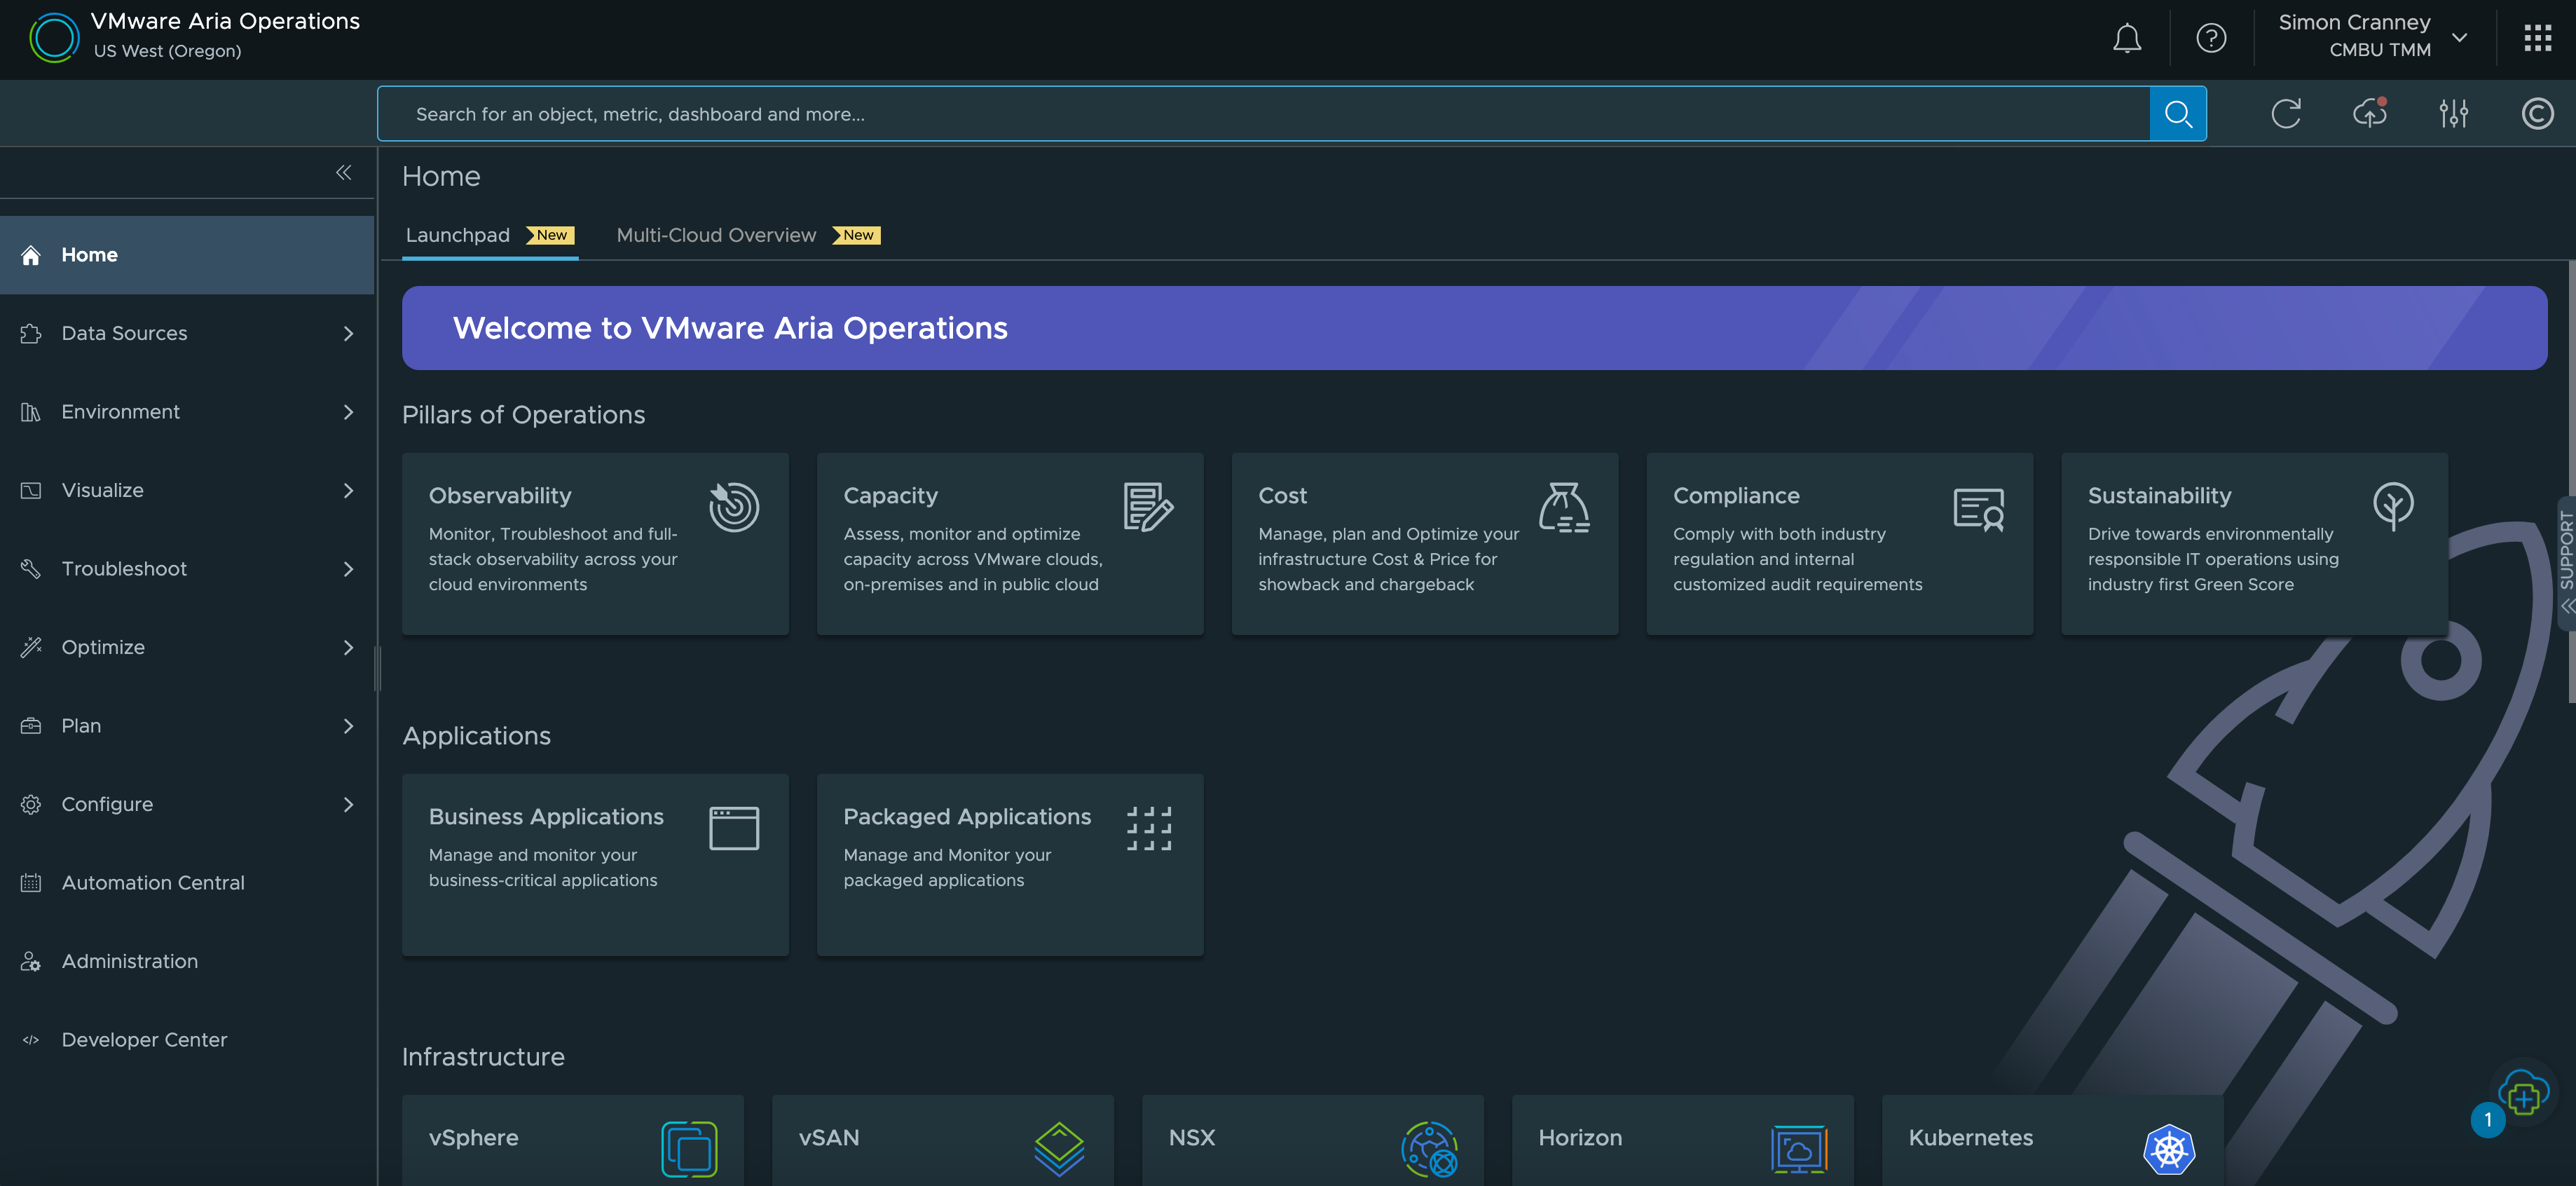This screenshot has height=1186, width=2576.
Task: Open the Observability pillar card
Action: pos(595,544)
